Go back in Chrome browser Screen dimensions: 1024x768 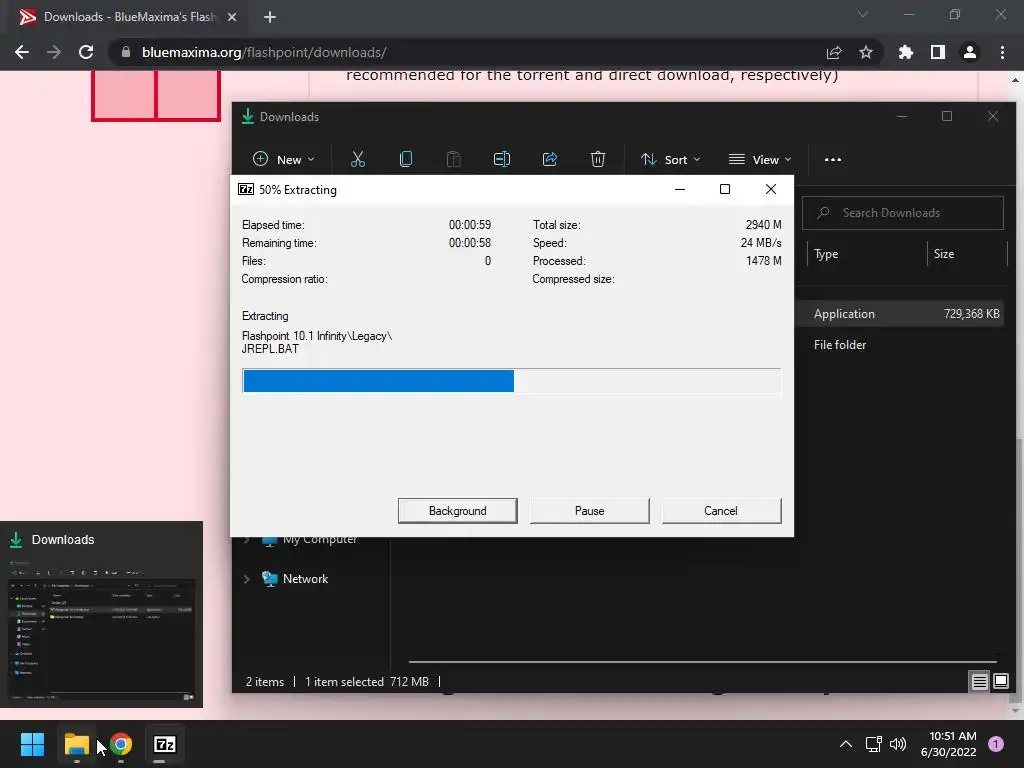[22, 52]
